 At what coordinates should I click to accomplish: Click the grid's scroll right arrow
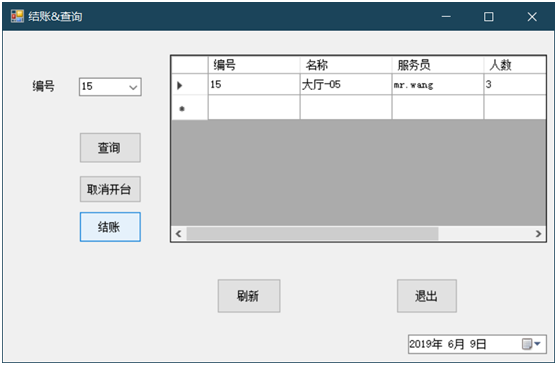(x=539, y=234)
